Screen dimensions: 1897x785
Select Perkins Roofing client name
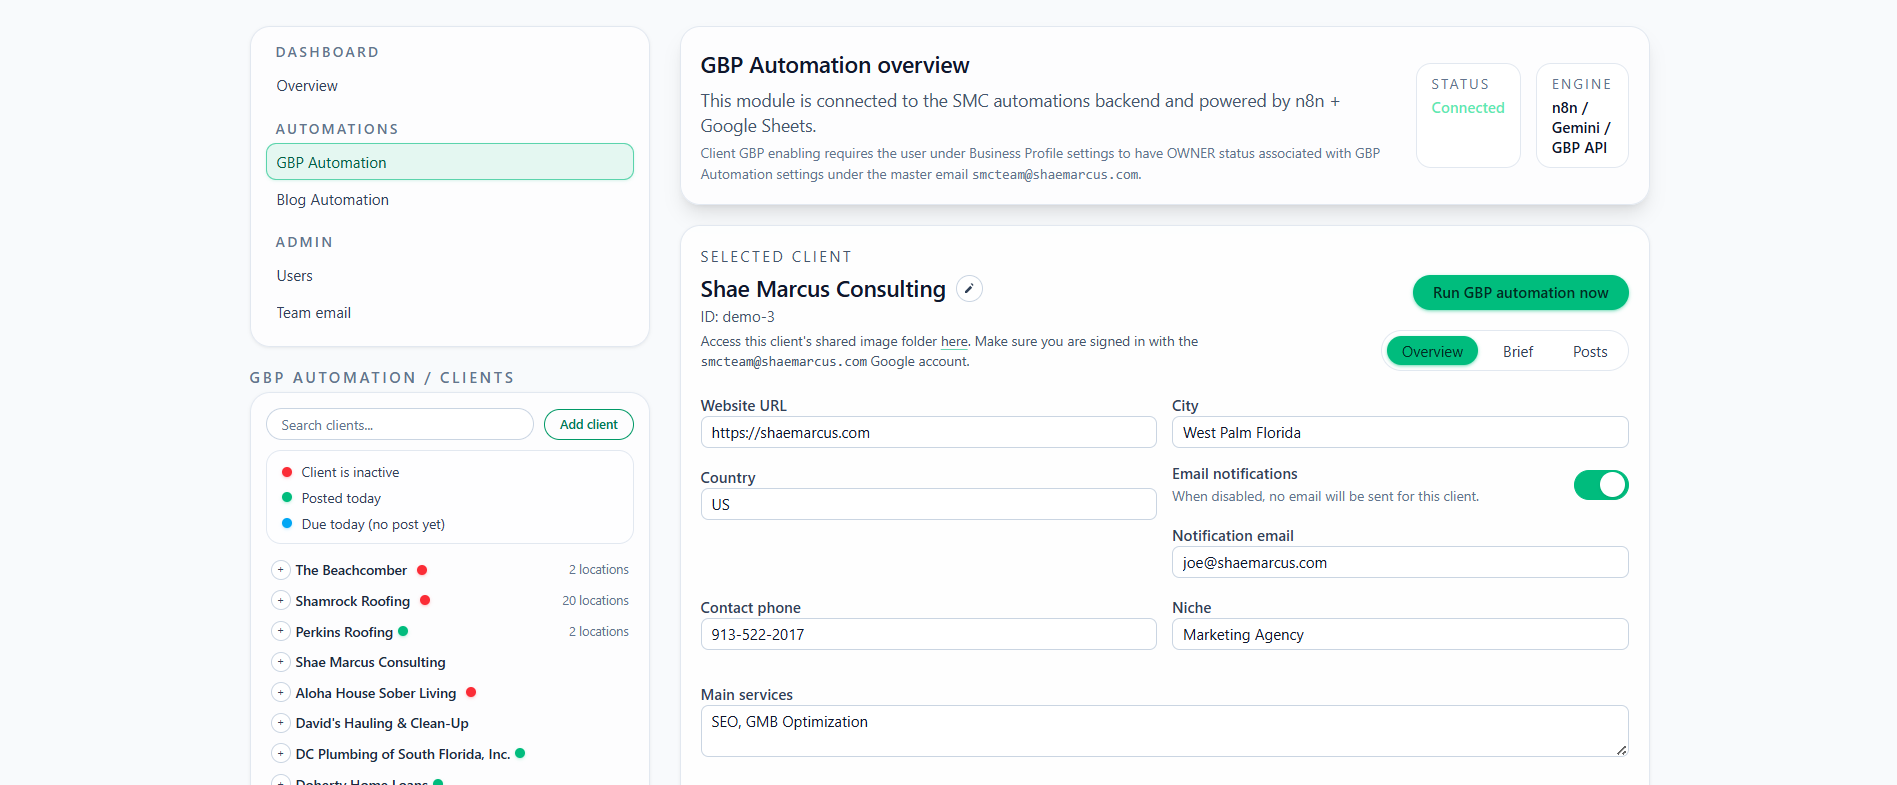tap(344, 632)
